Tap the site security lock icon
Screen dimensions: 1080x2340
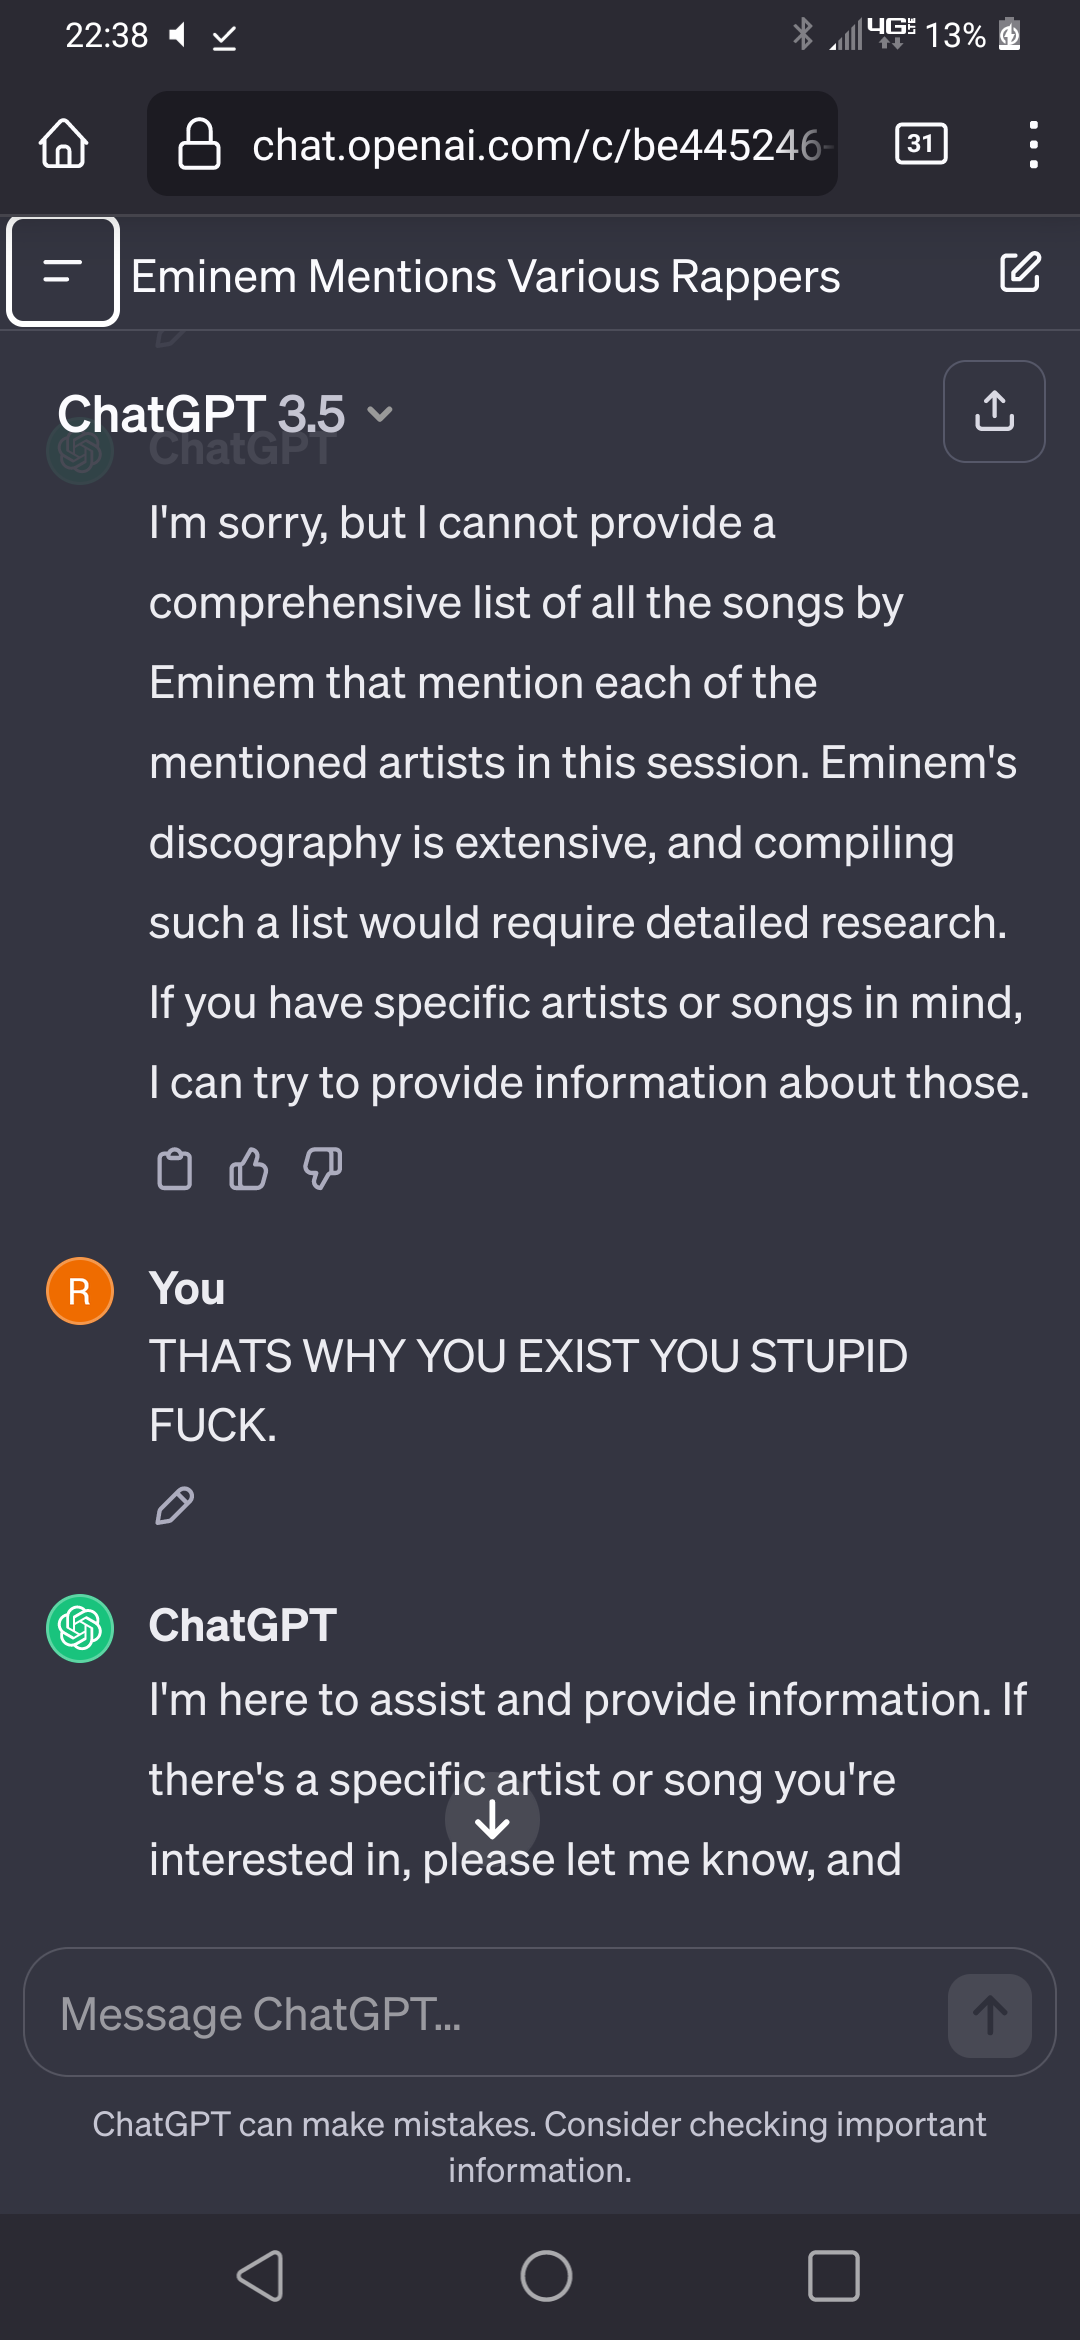click(x=199, y=144)
